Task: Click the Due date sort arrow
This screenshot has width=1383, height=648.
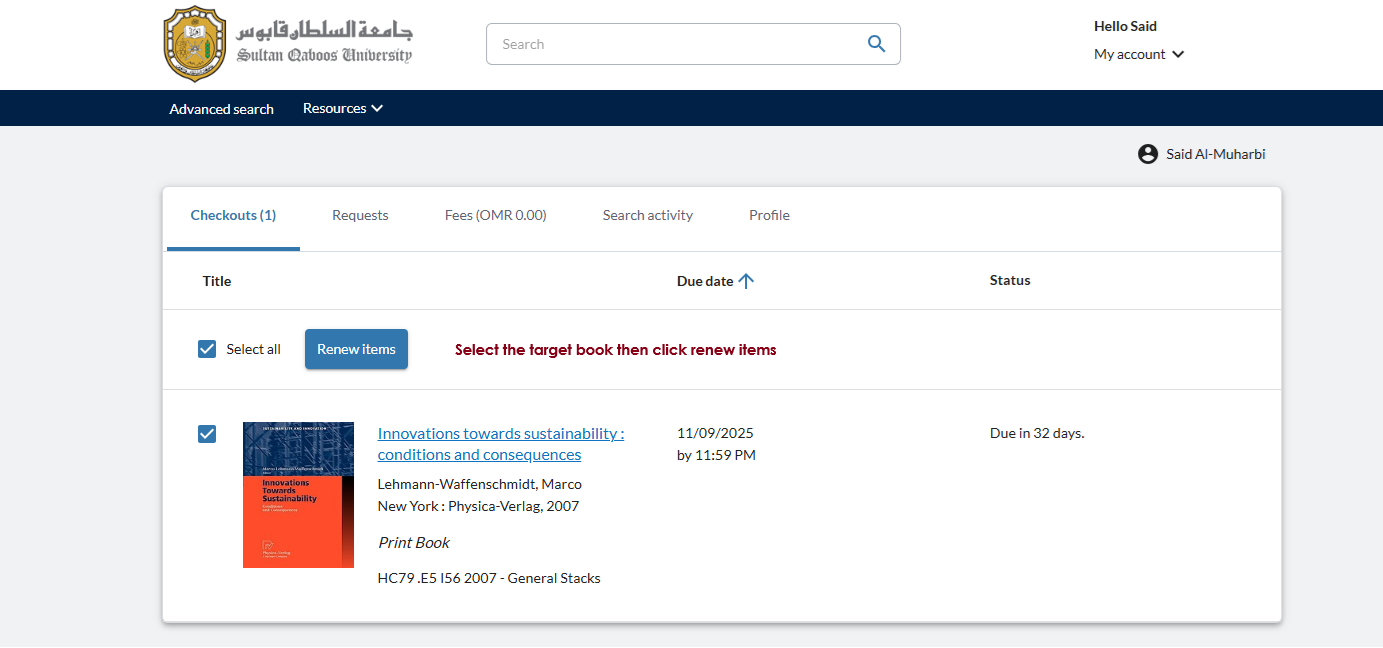Action: pyautogui.click(x=746, y=281)
